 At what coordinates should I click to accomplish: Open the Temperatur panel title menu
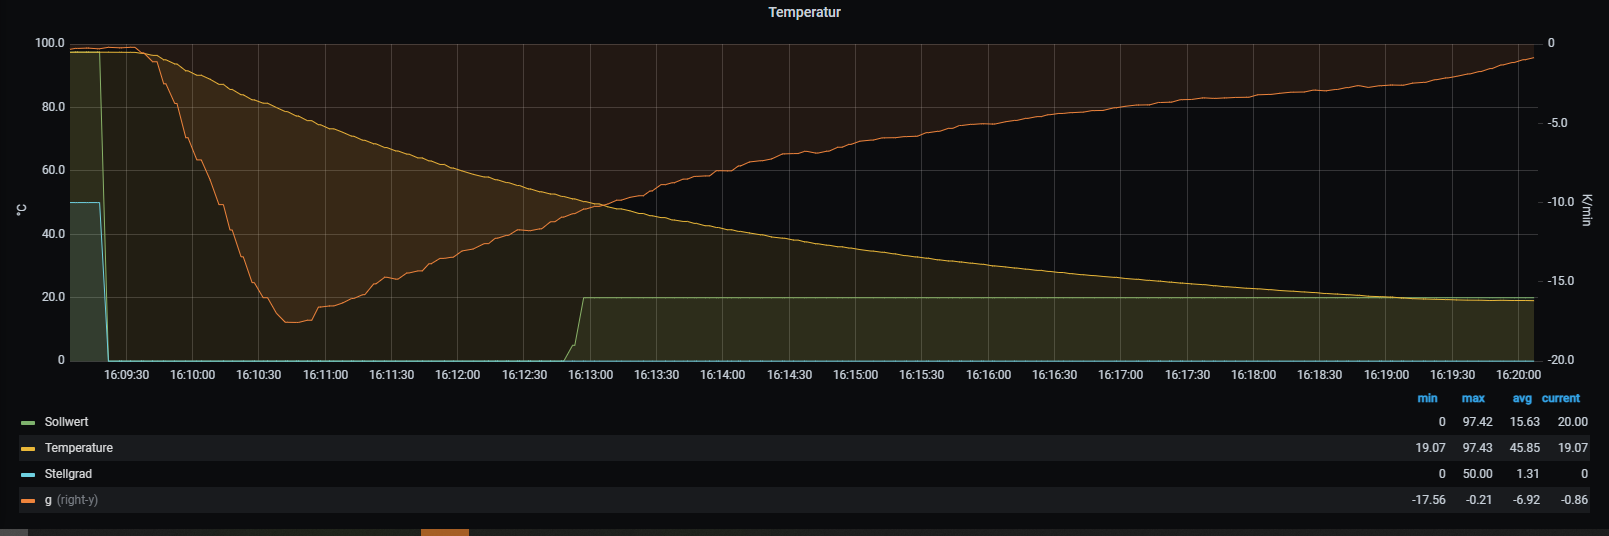[804, 12]
